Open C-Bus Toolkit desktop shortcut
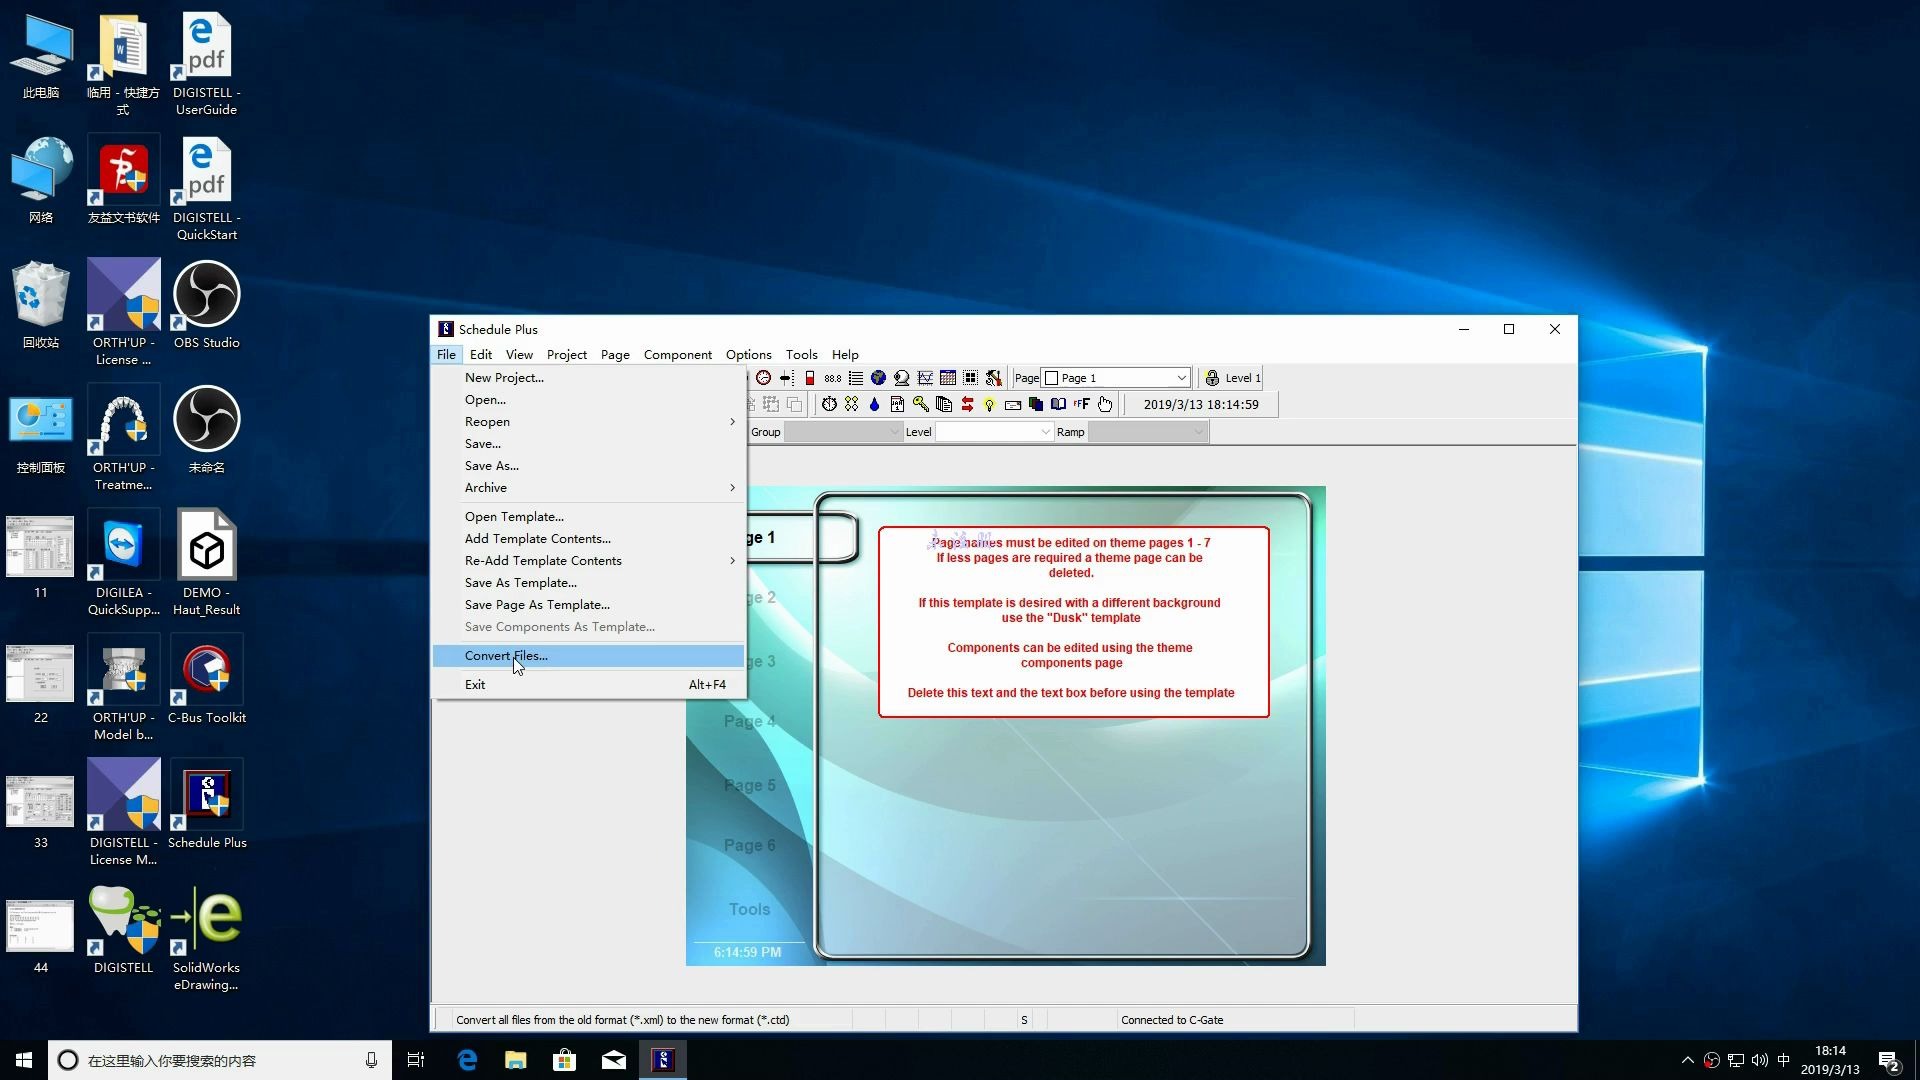The image size is (1920, 1080). [x=207, y=680]
